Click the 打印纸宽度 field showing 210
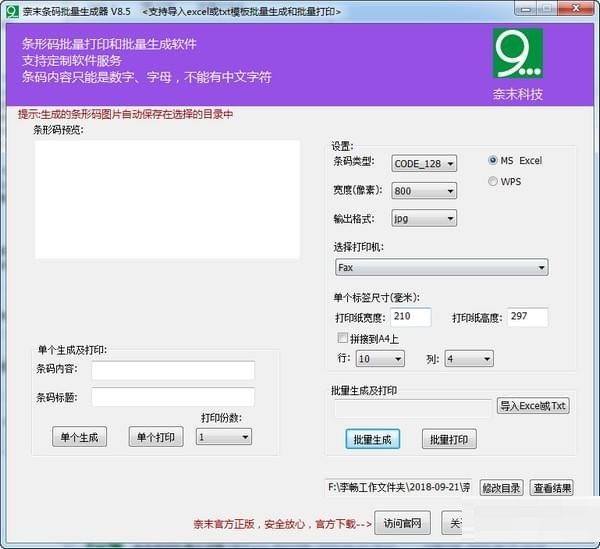The height and width of the screenshot is (549, 600). (411, 317)
